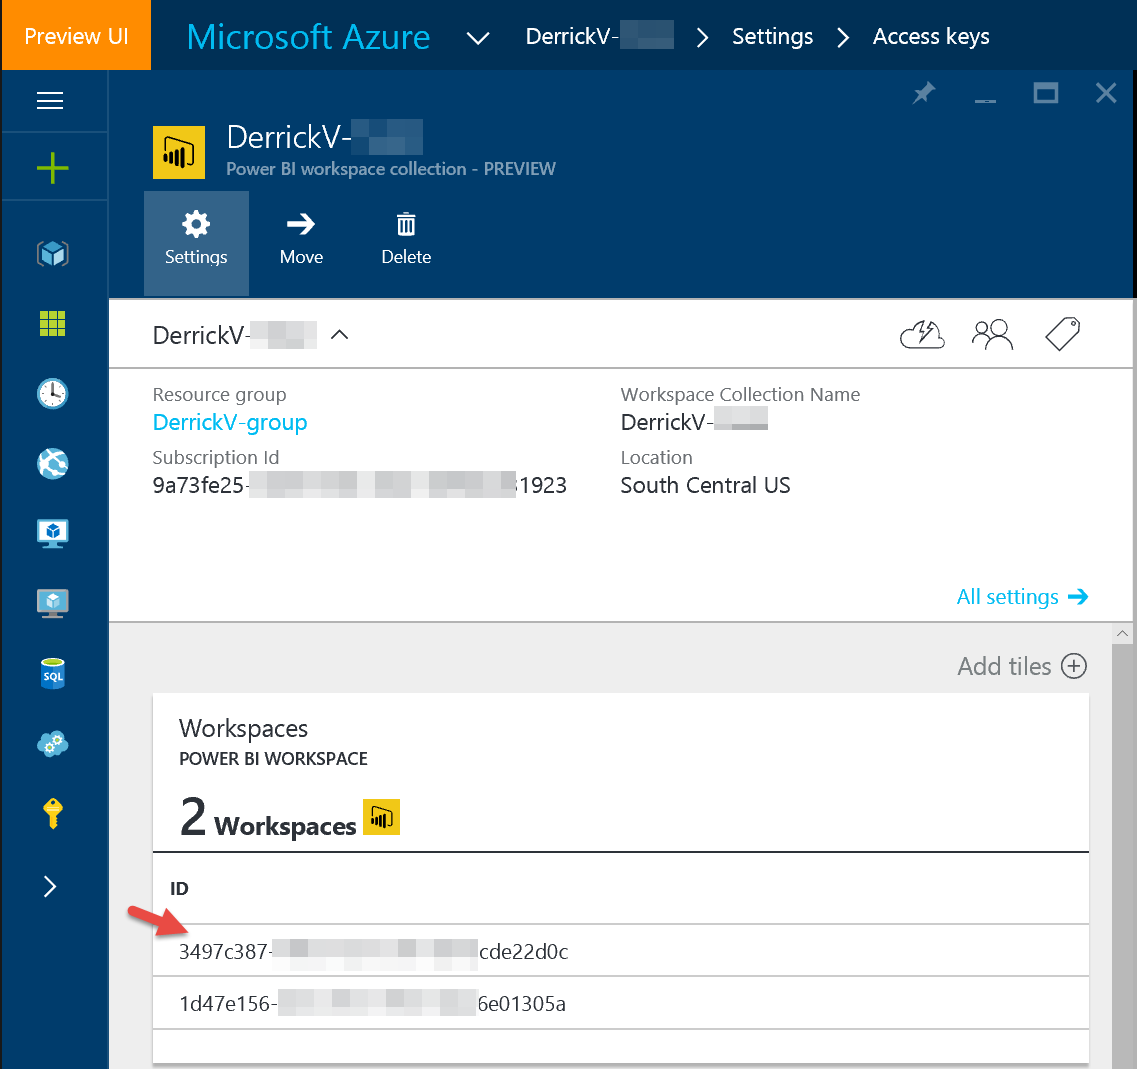This screenshot has height=1069, width=1137.
Task: Open the DerrickV-group resource group link
Action: pyautogui.click(x=230, y=422)
